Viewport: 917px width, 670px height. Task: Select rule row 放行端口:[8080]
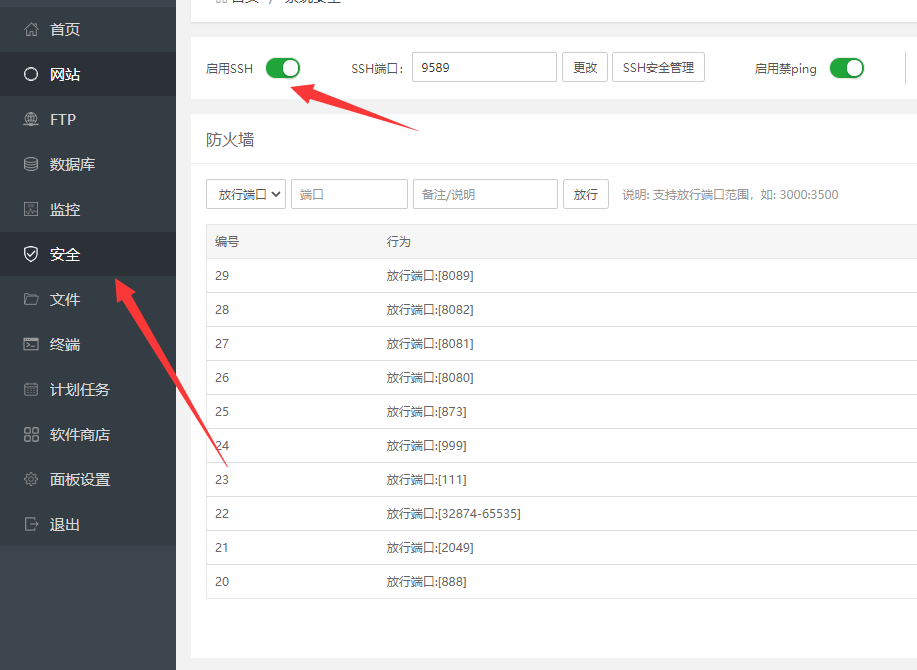tap(561, 378)
